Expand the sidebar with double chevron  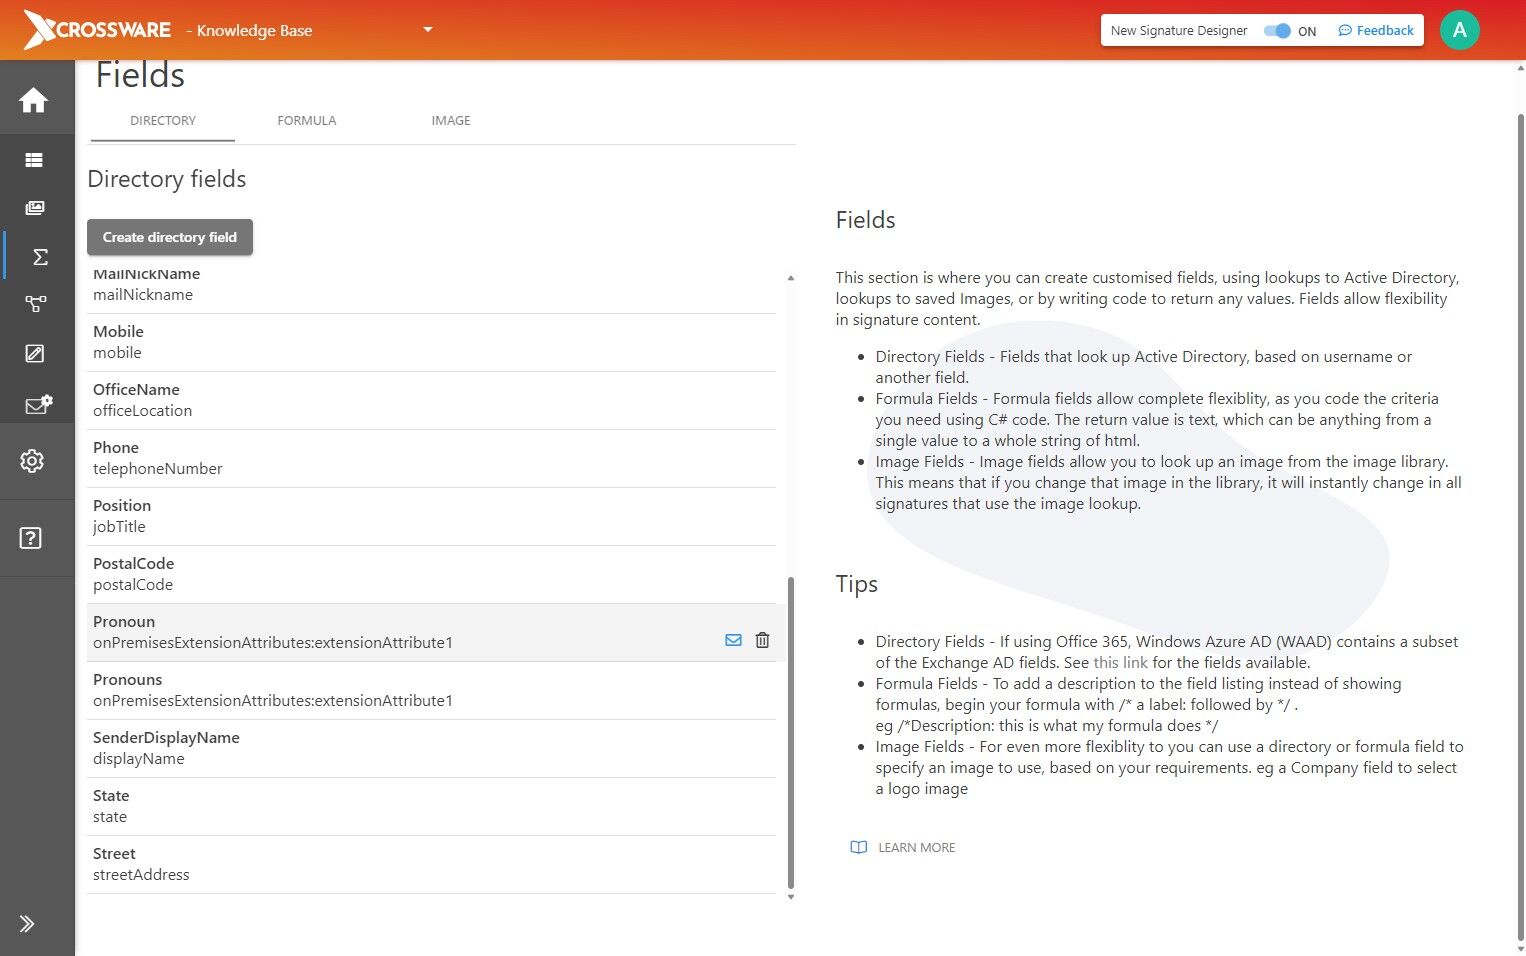[27, 924]
